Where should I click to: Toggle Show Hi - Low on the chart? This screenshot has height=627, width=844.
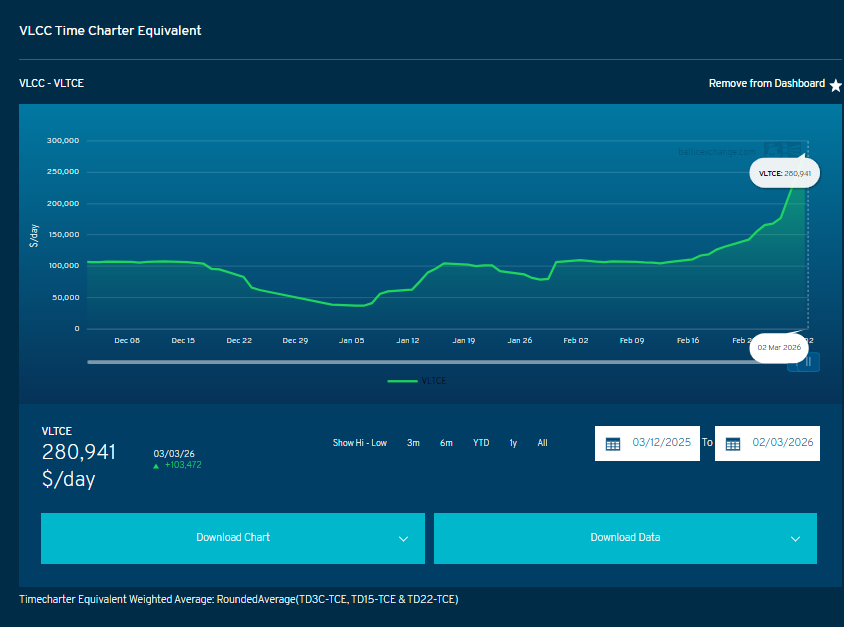tap(359, 443)
